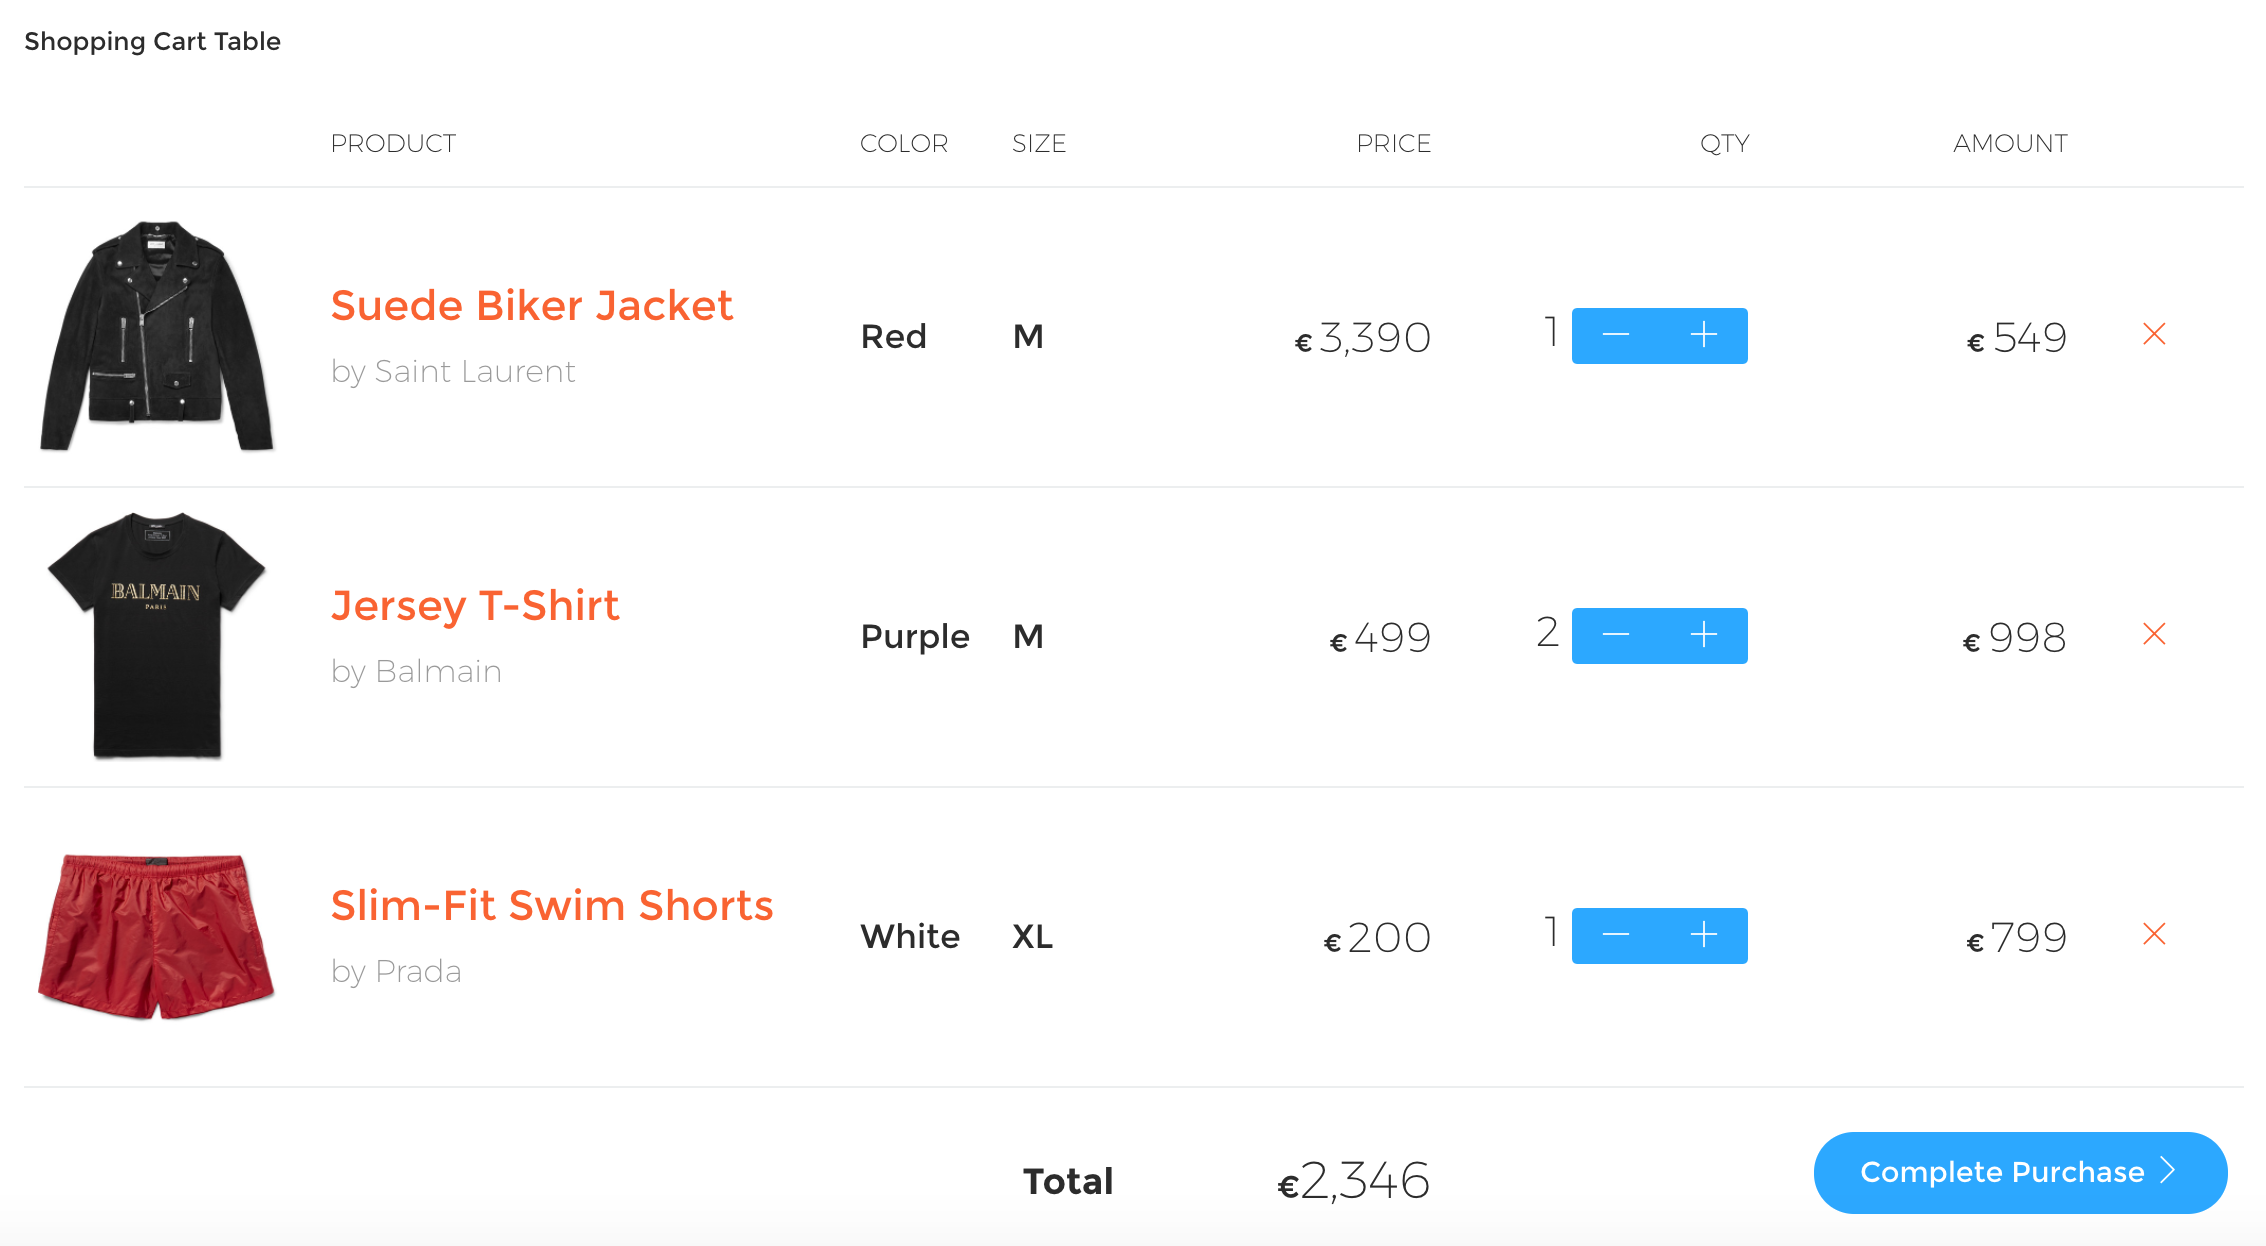Image resolution: width=2266 pixels, height=1246 pixels.
Task: Click the red swim shorts image
Action: pos(157,936)
